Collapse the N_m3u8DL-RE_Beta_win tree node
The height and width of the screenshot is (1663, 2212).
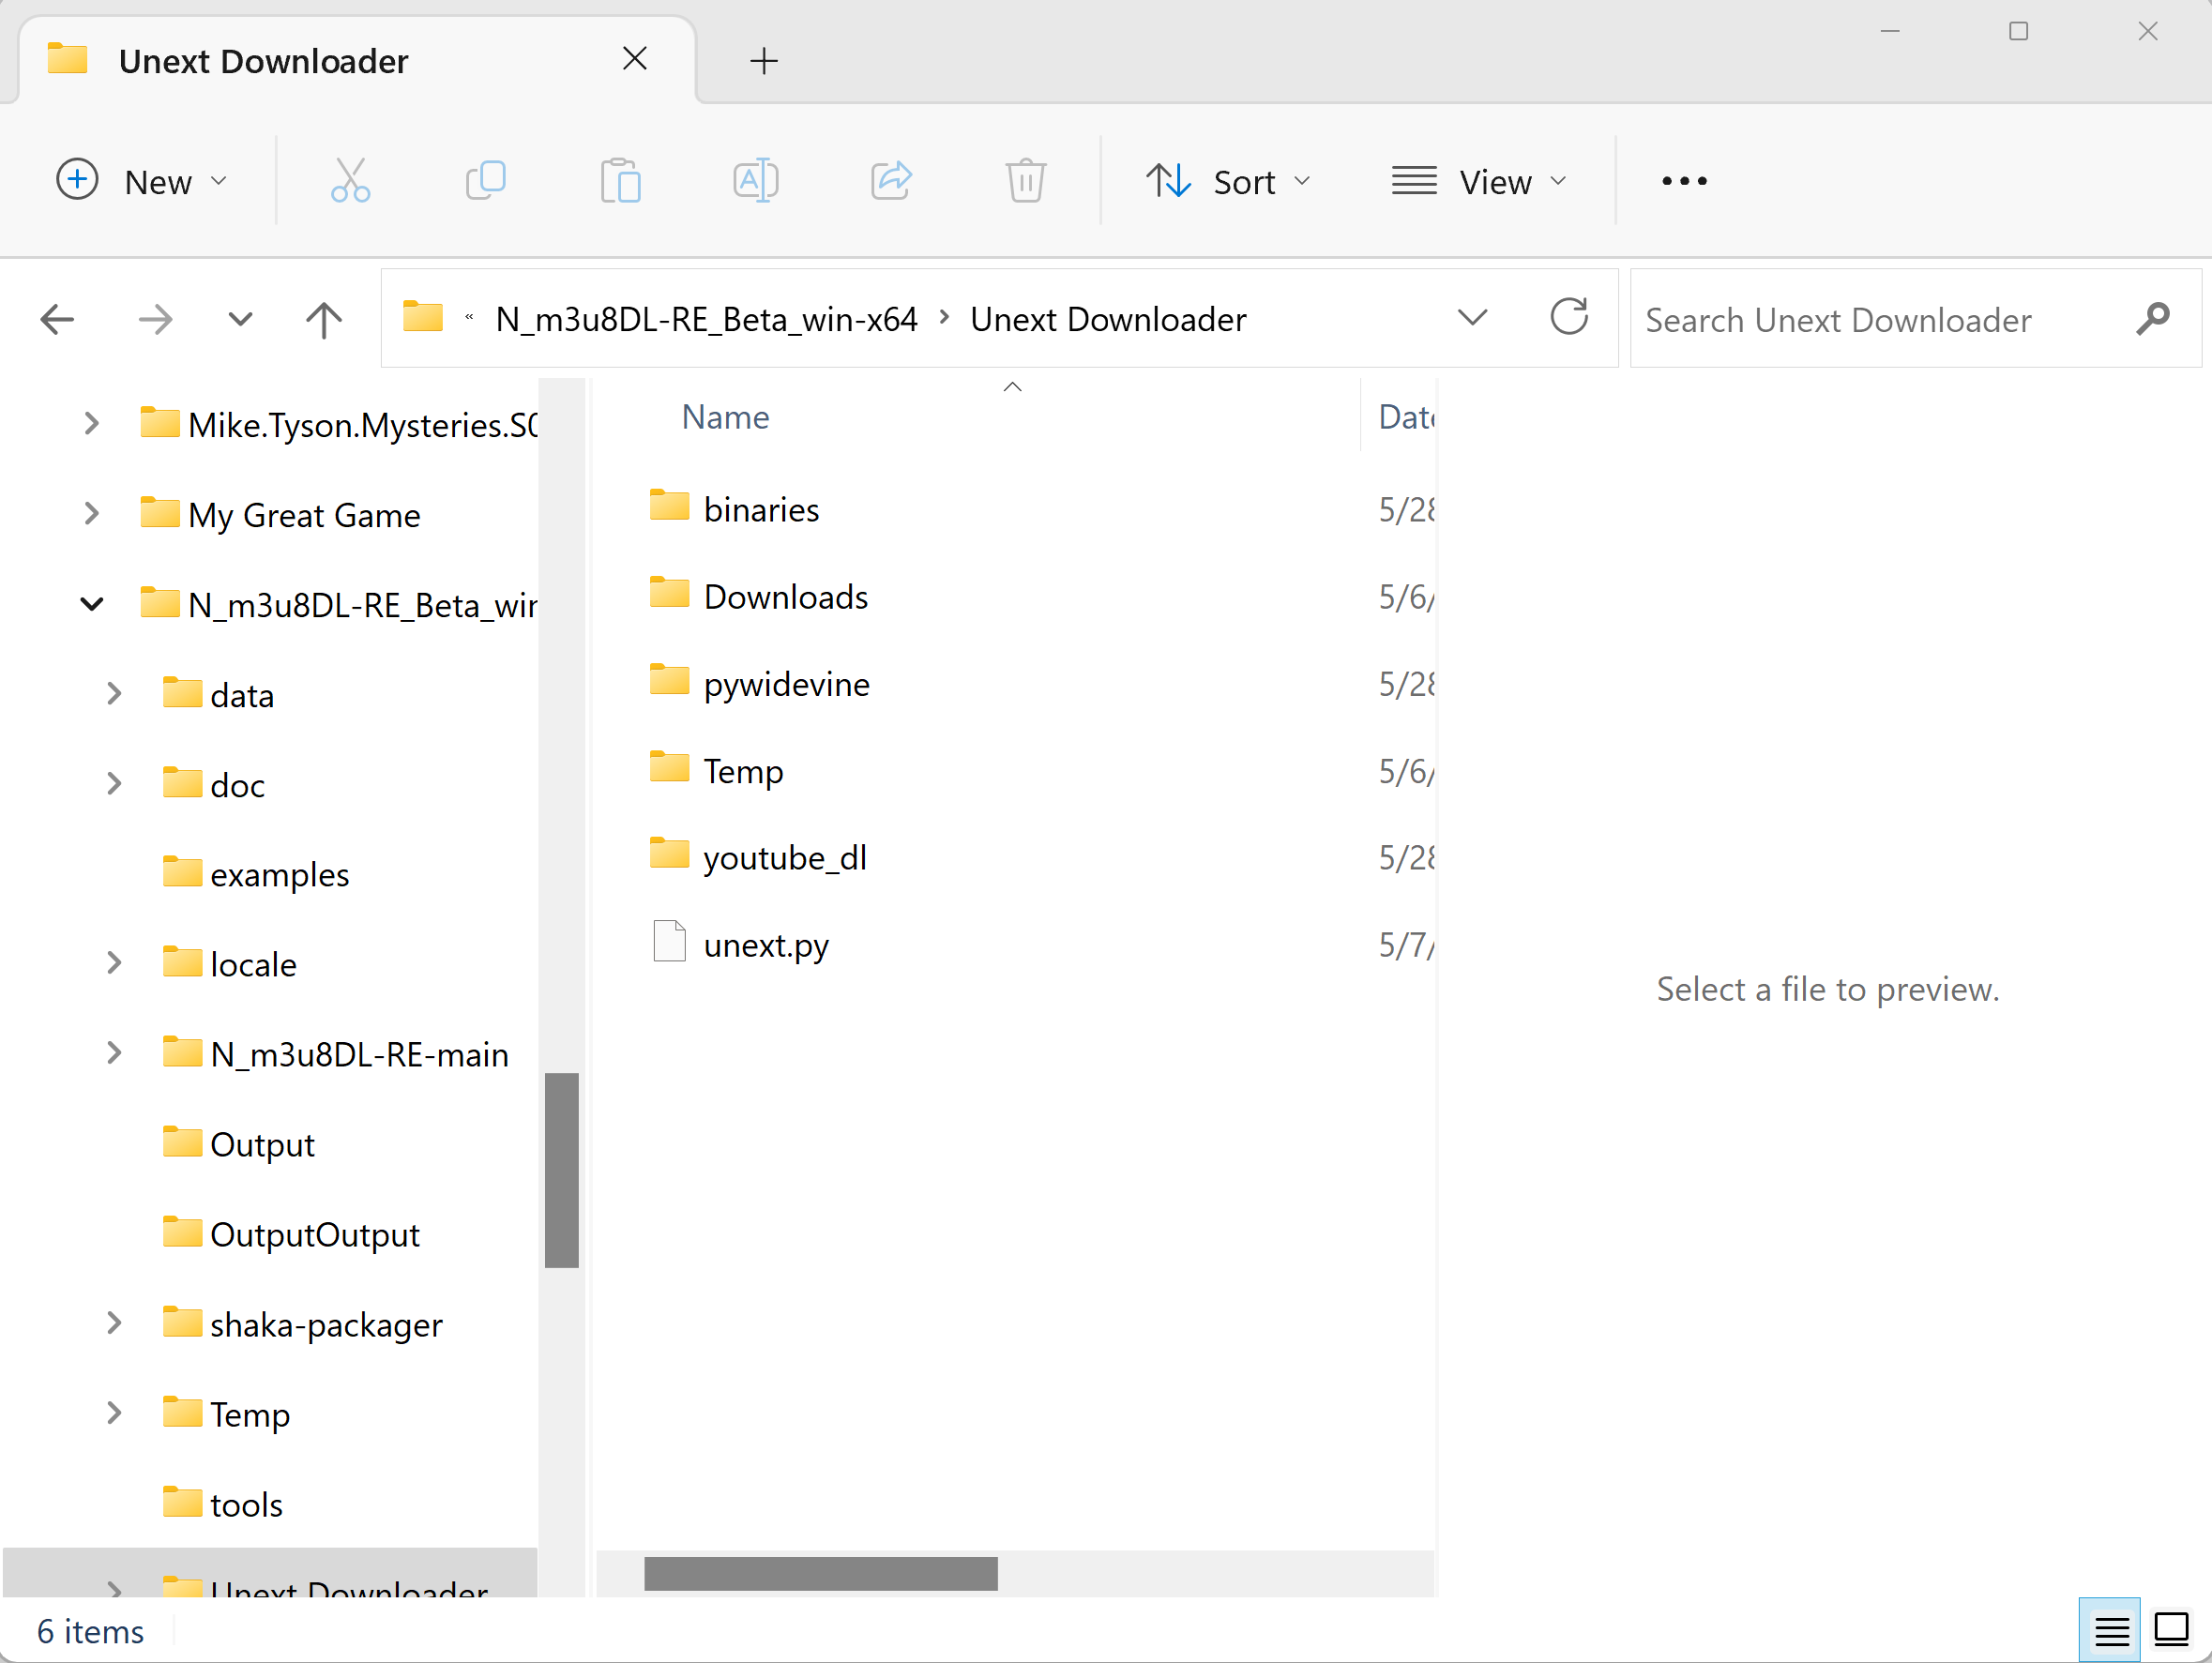coord(91,604)
